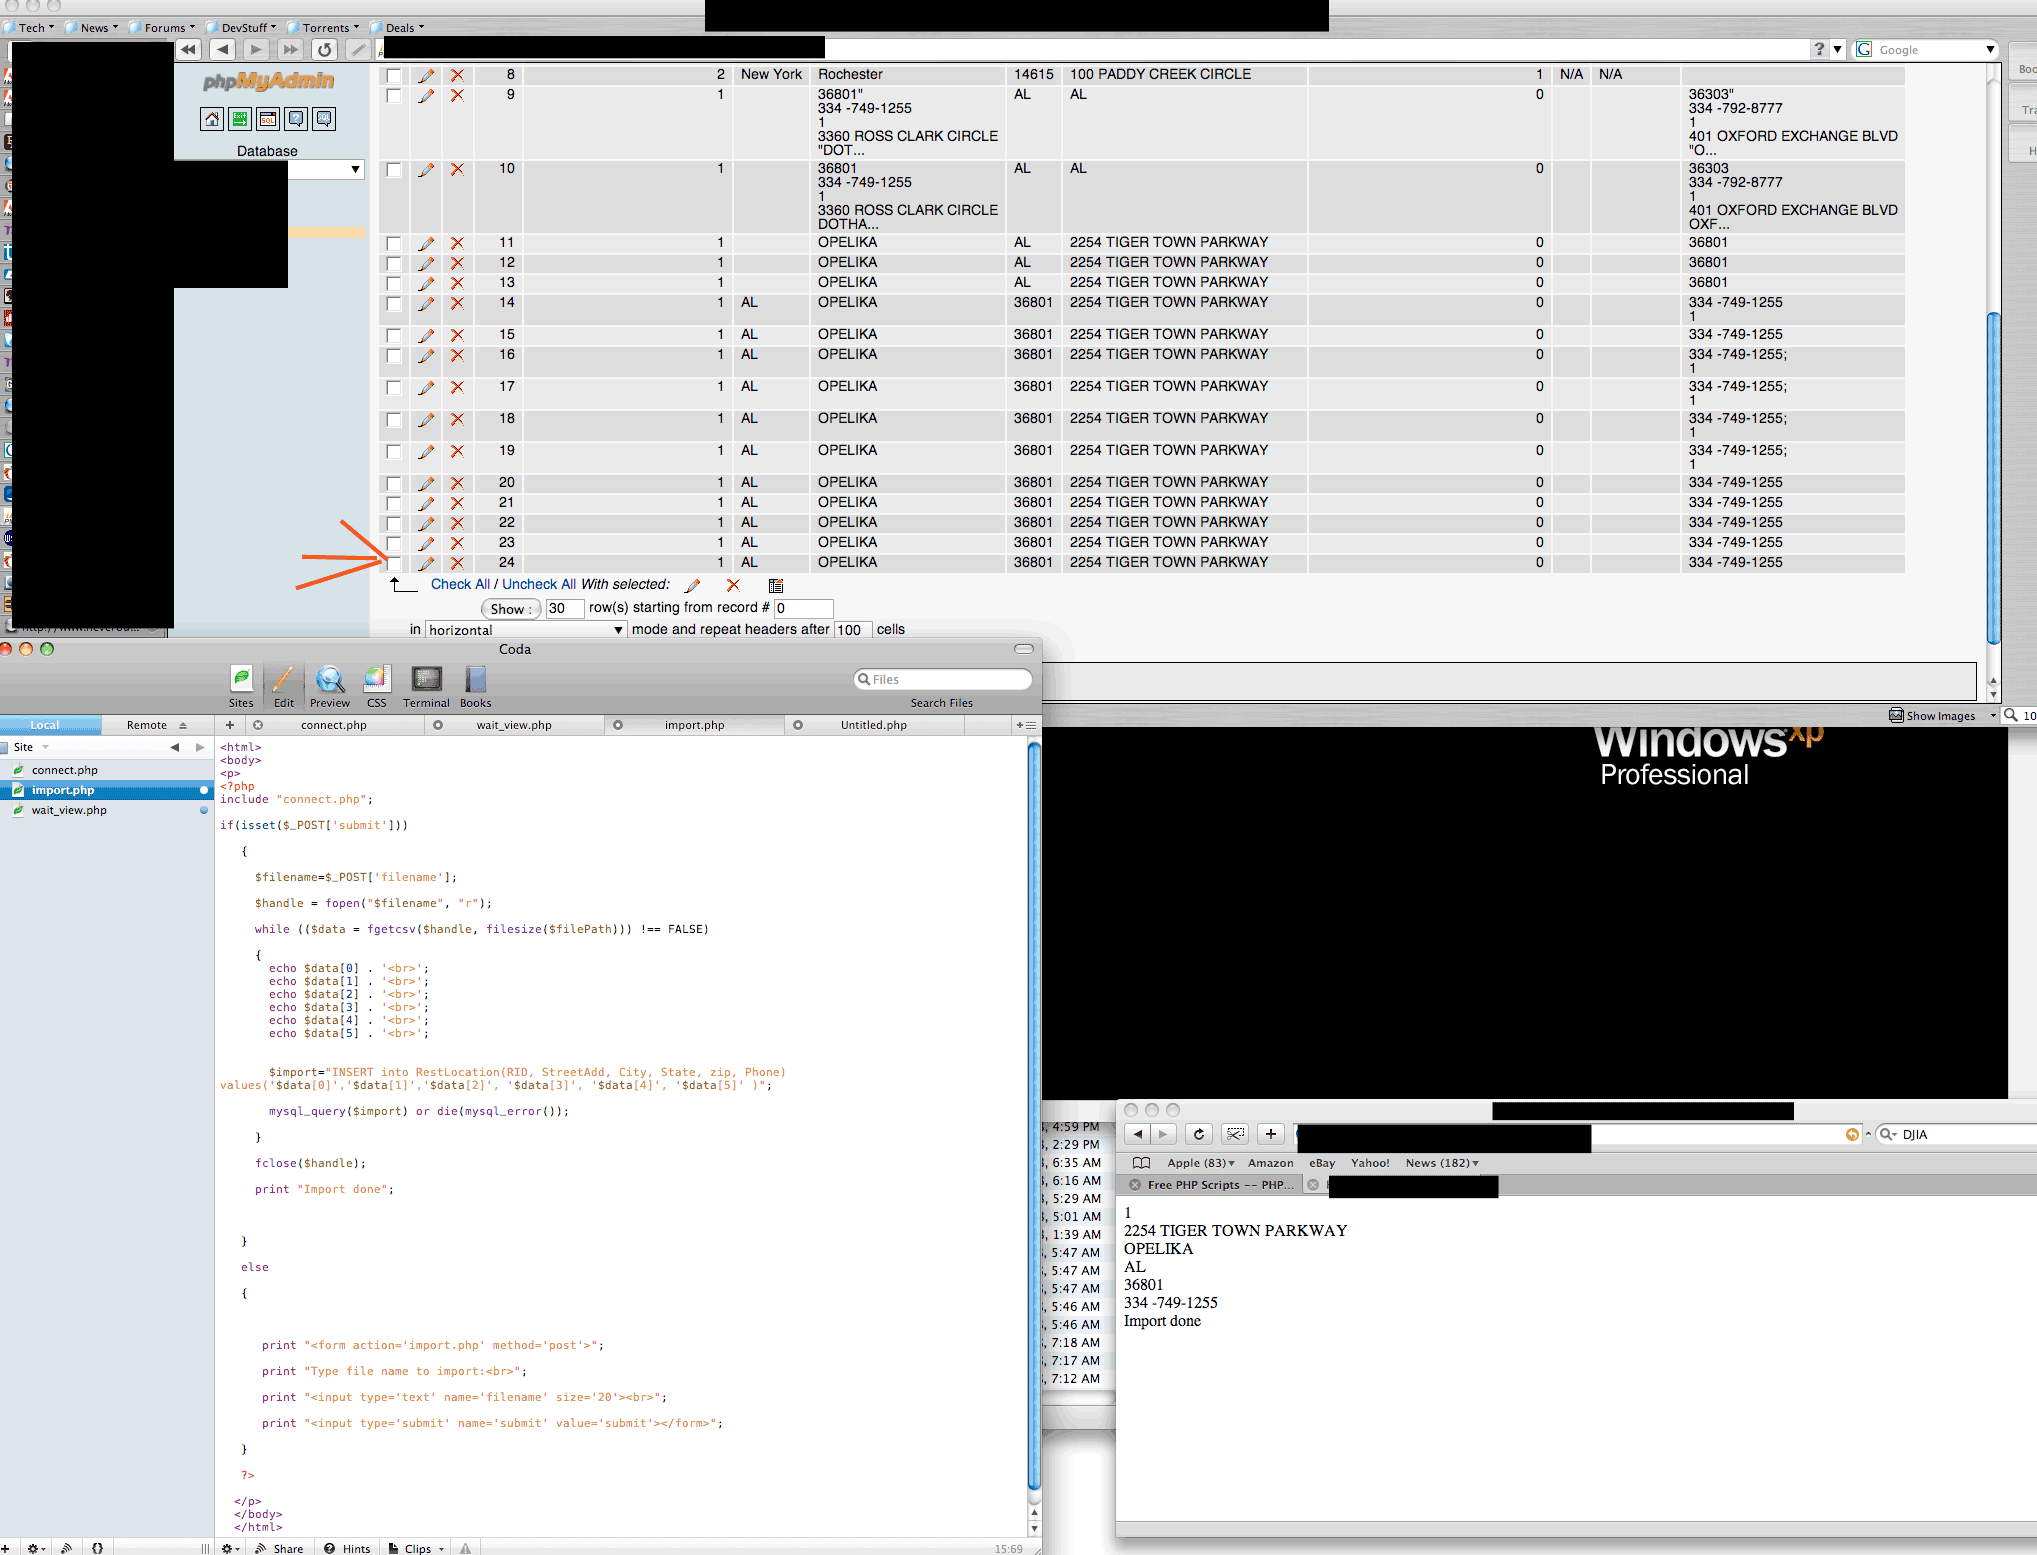2037x1555 pixels.
Task: Click the 'With selected' edit pencil icon
Action: click(x=692, y=585)
